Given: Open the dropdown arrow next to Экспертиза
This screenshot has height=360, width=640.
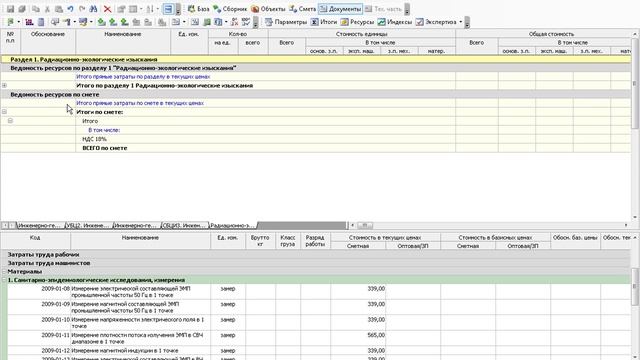Looking at the screenshot, I should pyautogui.click(x=461, y=22).
